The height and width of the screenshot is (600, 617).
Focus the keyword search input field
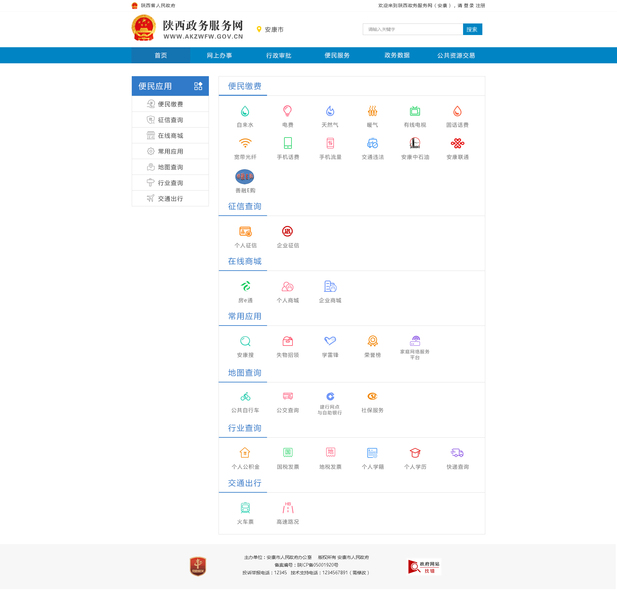pyautogui.click(x=412, y=29)
